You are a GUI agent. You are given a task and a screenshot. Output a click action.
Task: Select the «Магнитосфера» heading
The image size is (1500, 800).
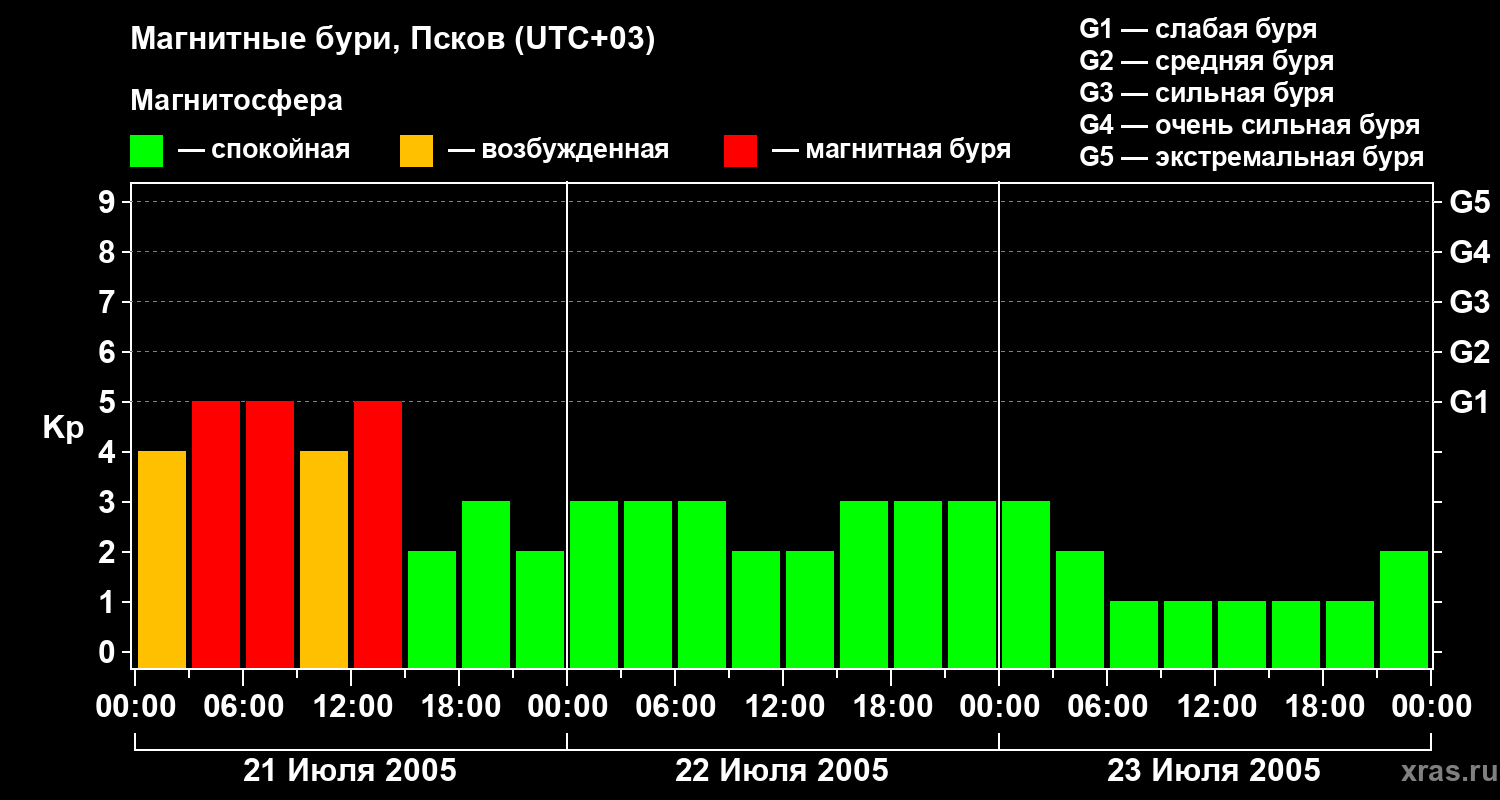pyautogui.click(x=236, y=101)
